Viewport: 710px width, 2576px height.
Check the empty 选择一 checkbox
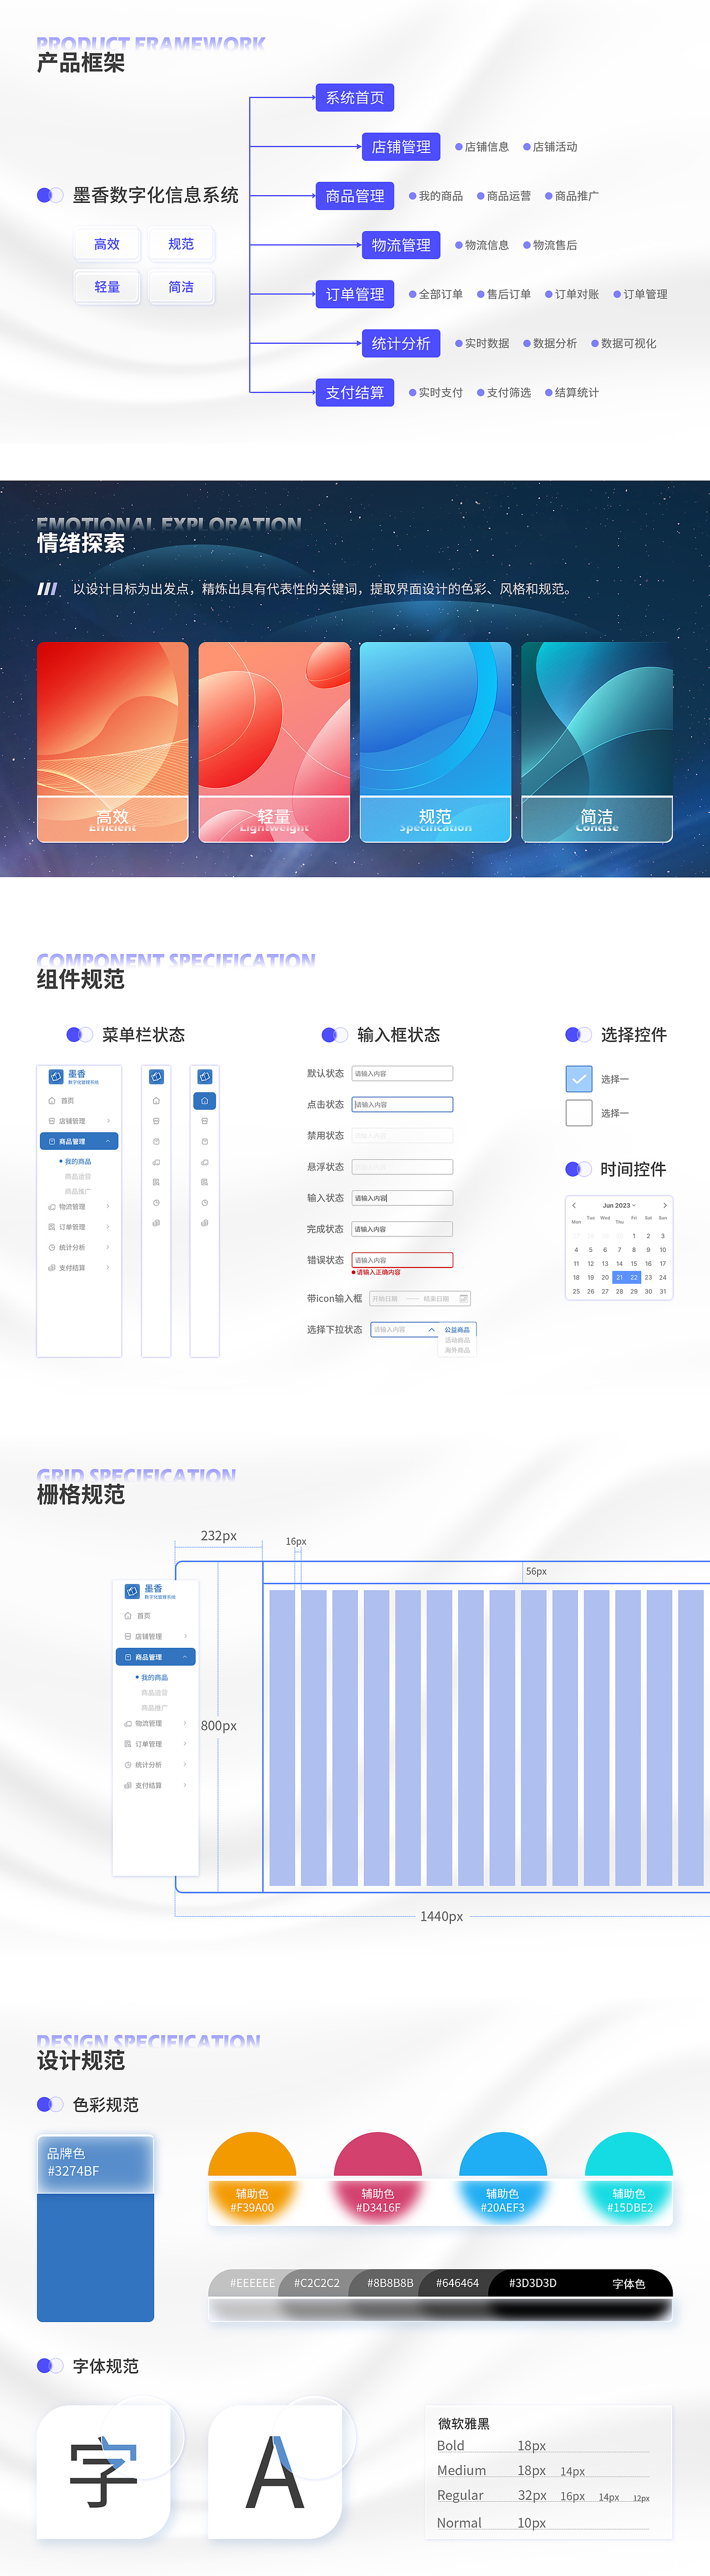(579, 1113)
